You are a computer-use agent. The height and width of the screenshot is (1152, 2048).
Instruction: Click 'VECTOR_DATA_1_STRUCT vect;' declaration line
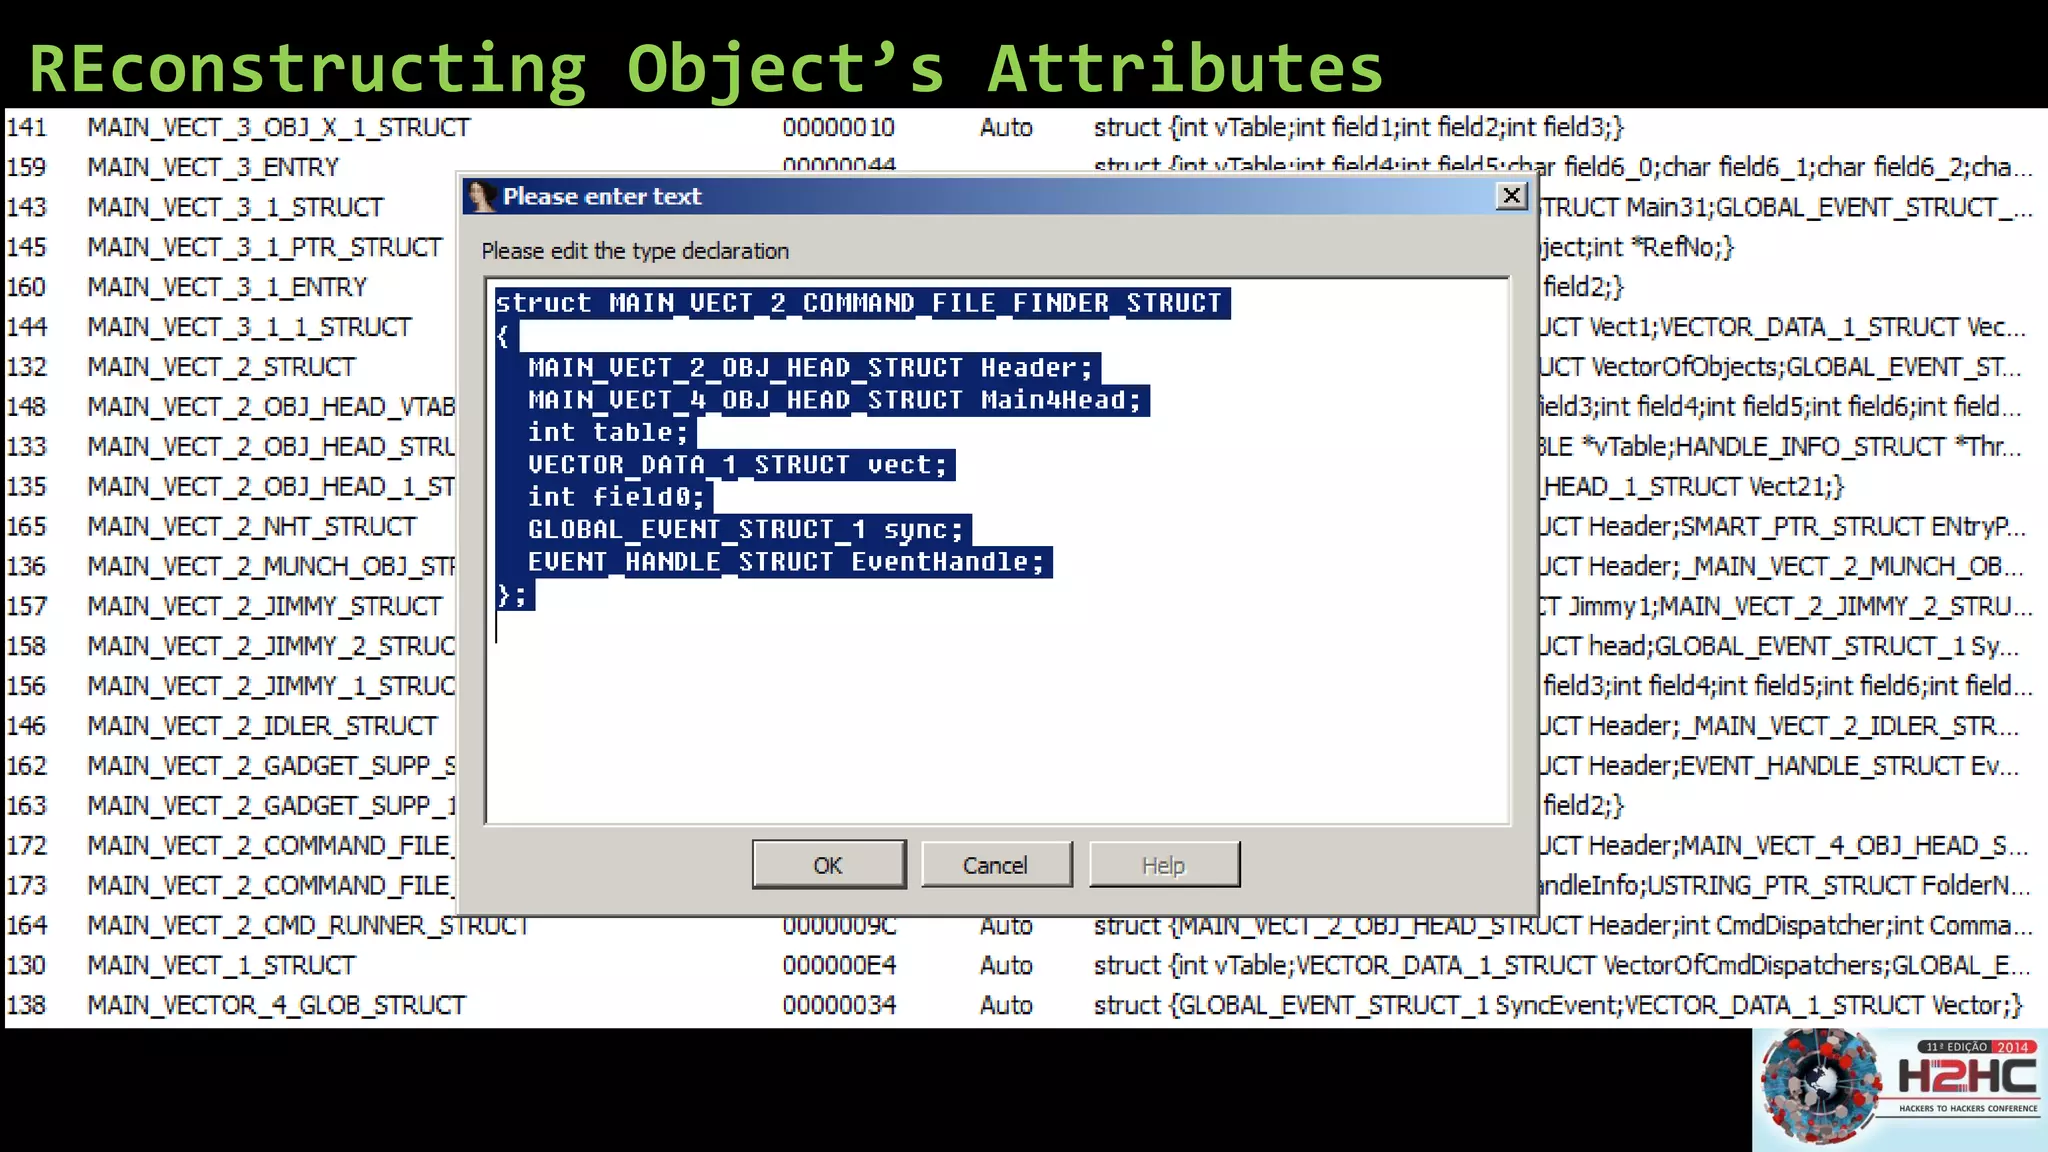737,465
